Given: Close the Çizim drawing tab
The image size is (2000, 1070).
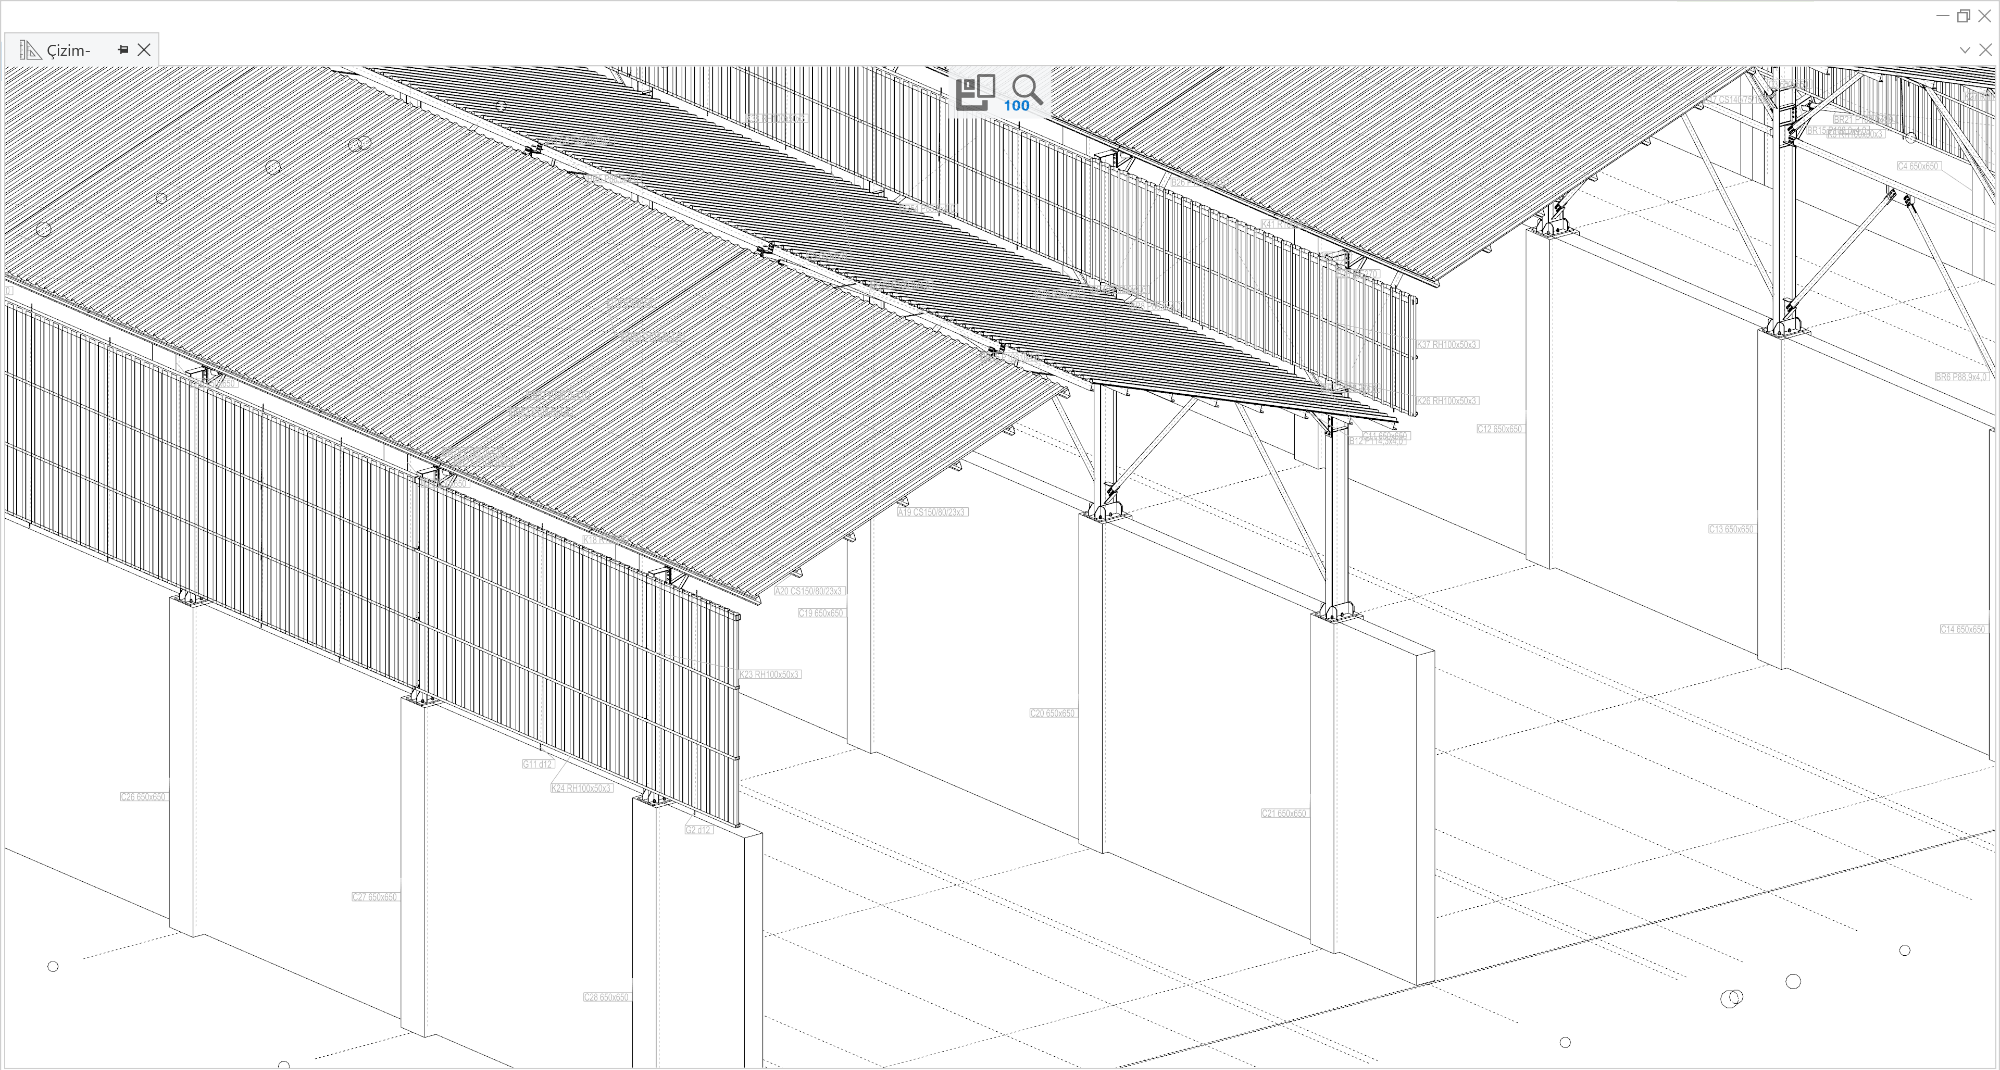Looking at the screenshot, I should coord(144,49).
